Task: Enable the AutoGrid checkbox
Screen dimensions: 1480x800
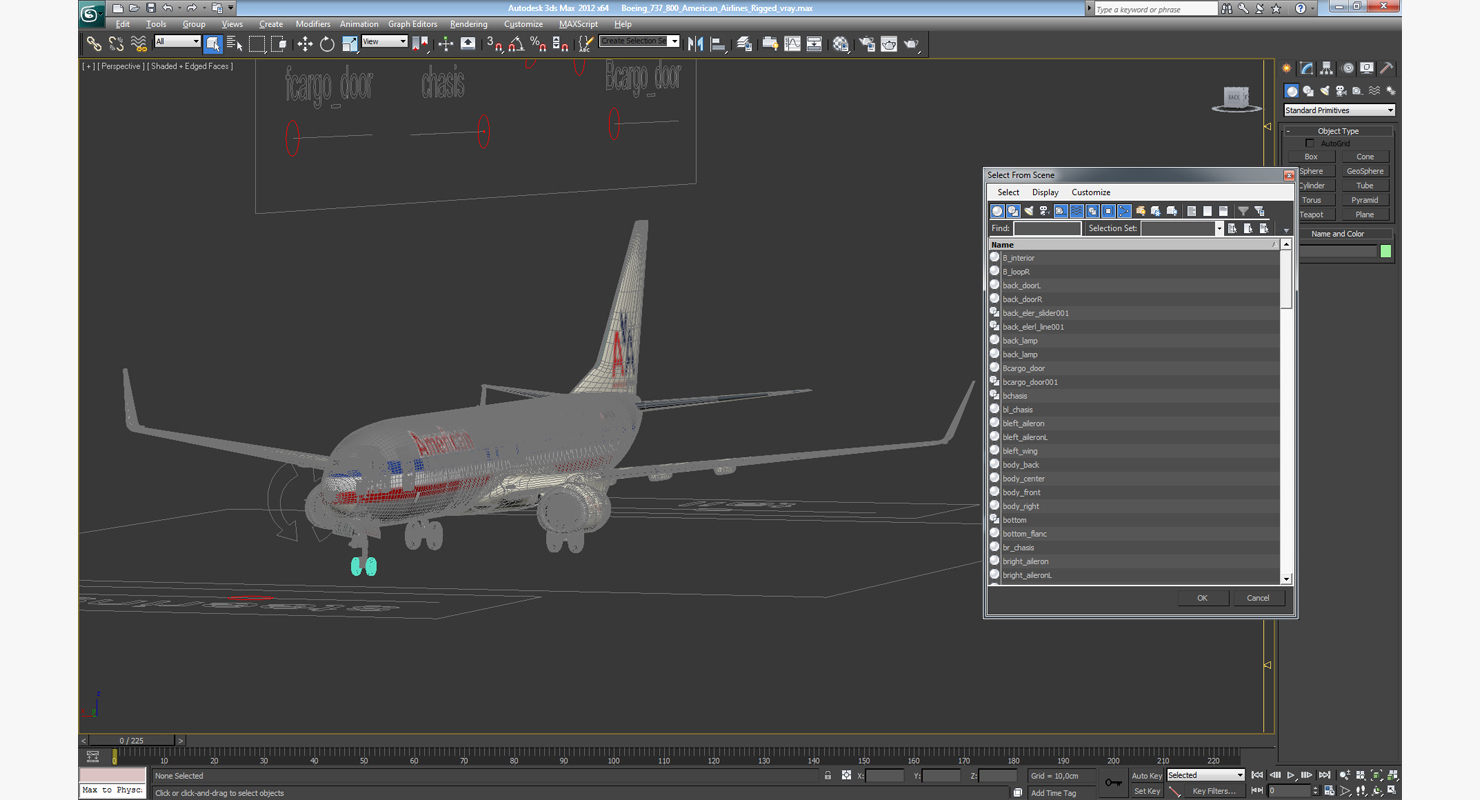Action: 1310,143
